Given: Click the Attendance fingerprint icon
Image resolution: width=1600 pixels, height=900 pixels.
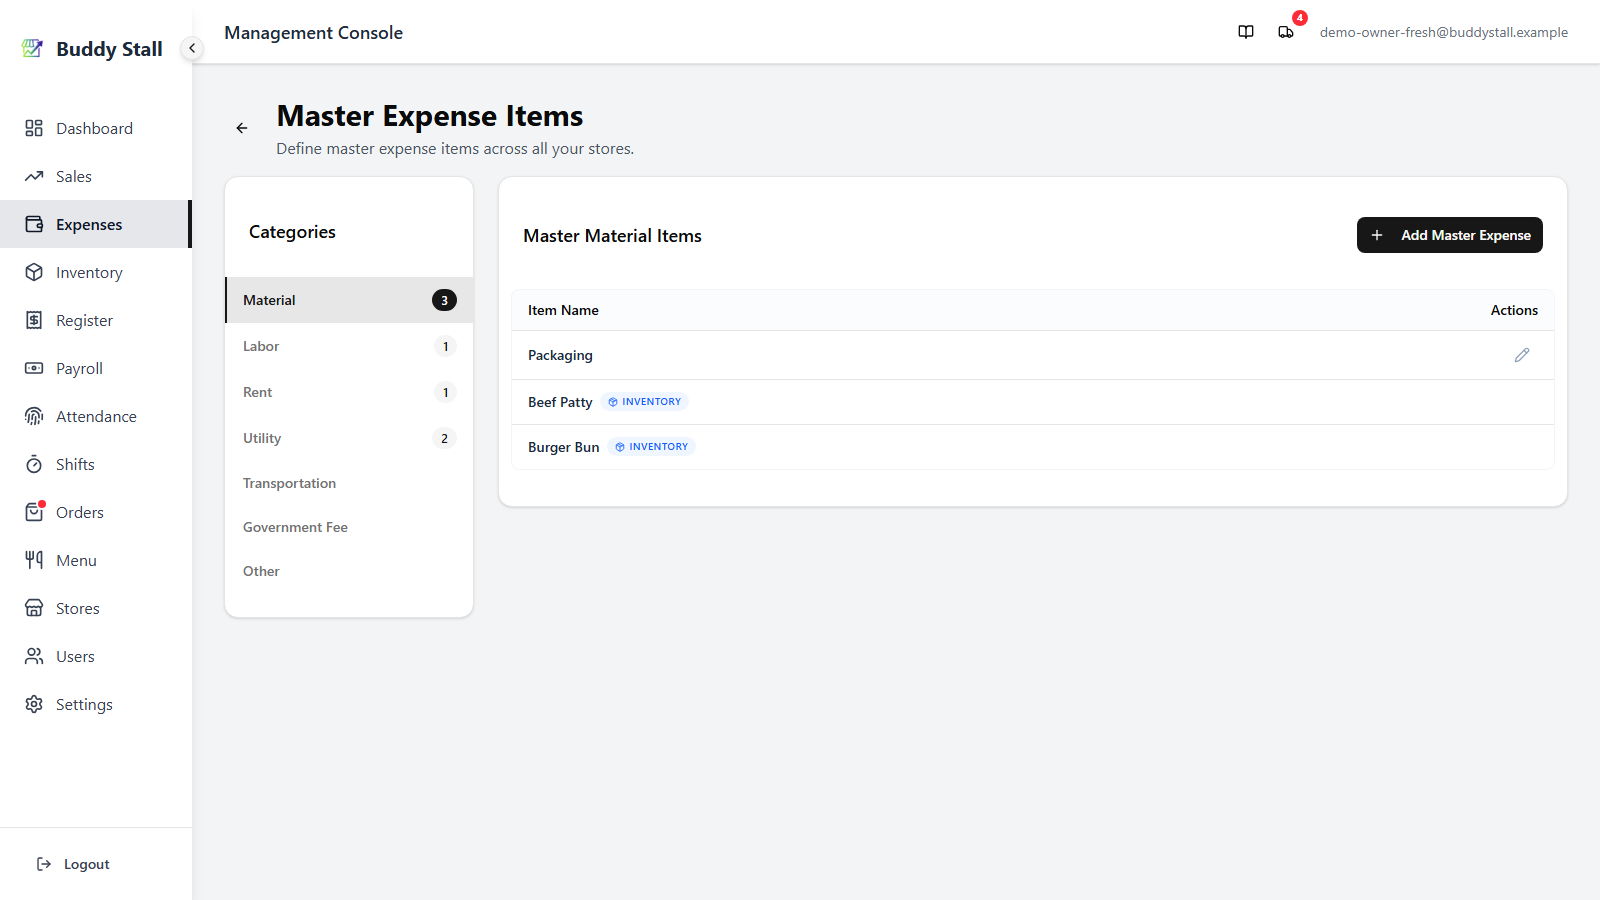Looking at the screenshot, I should tap(34, 416).
